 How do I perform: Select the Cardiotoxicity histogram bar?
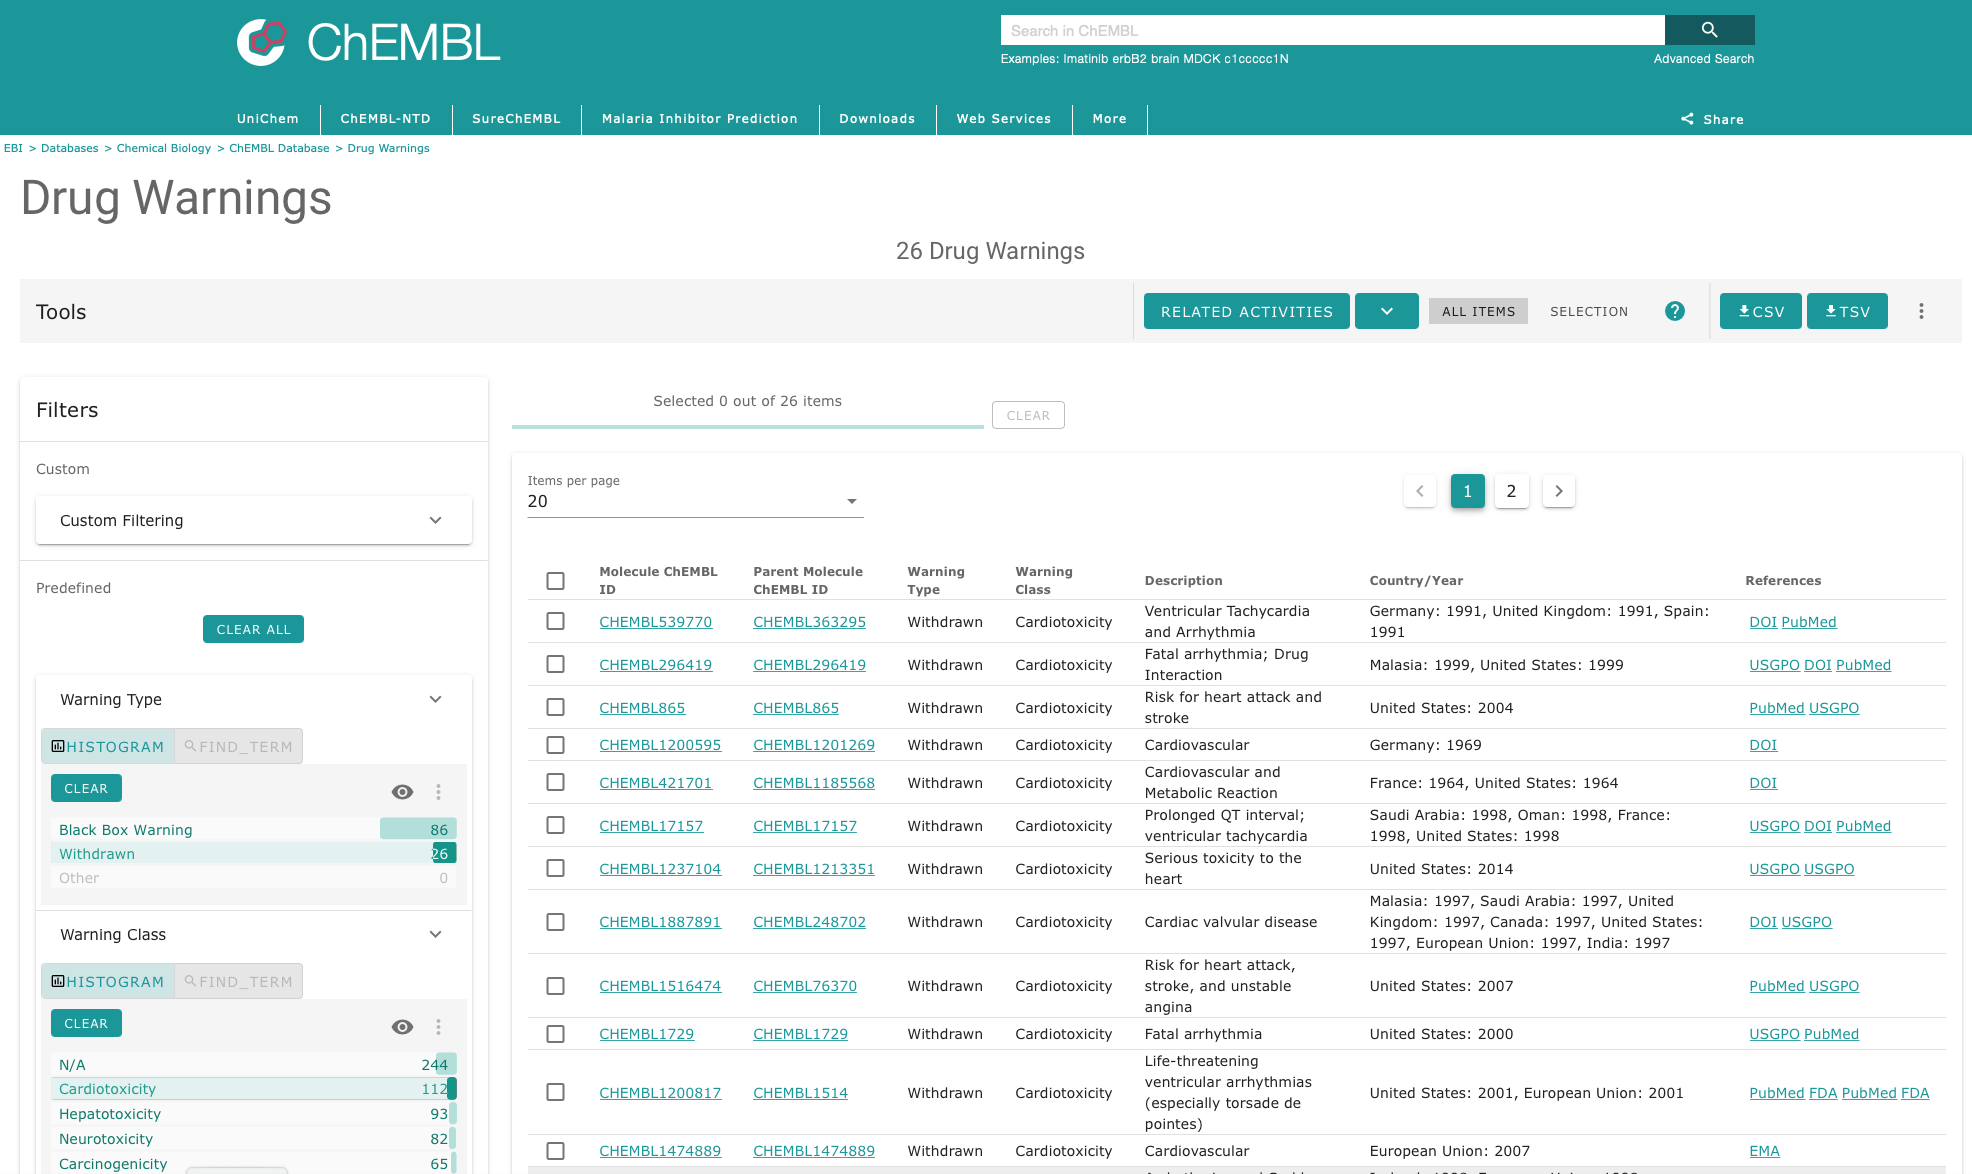click(x=253, y=1088)
